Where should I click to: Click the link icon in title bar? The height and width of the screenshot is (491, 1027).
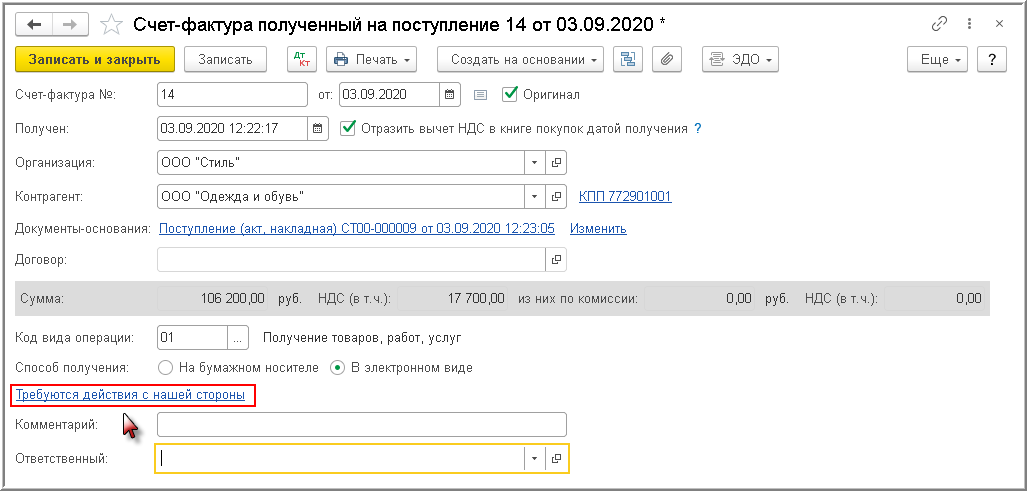[939, 22]
